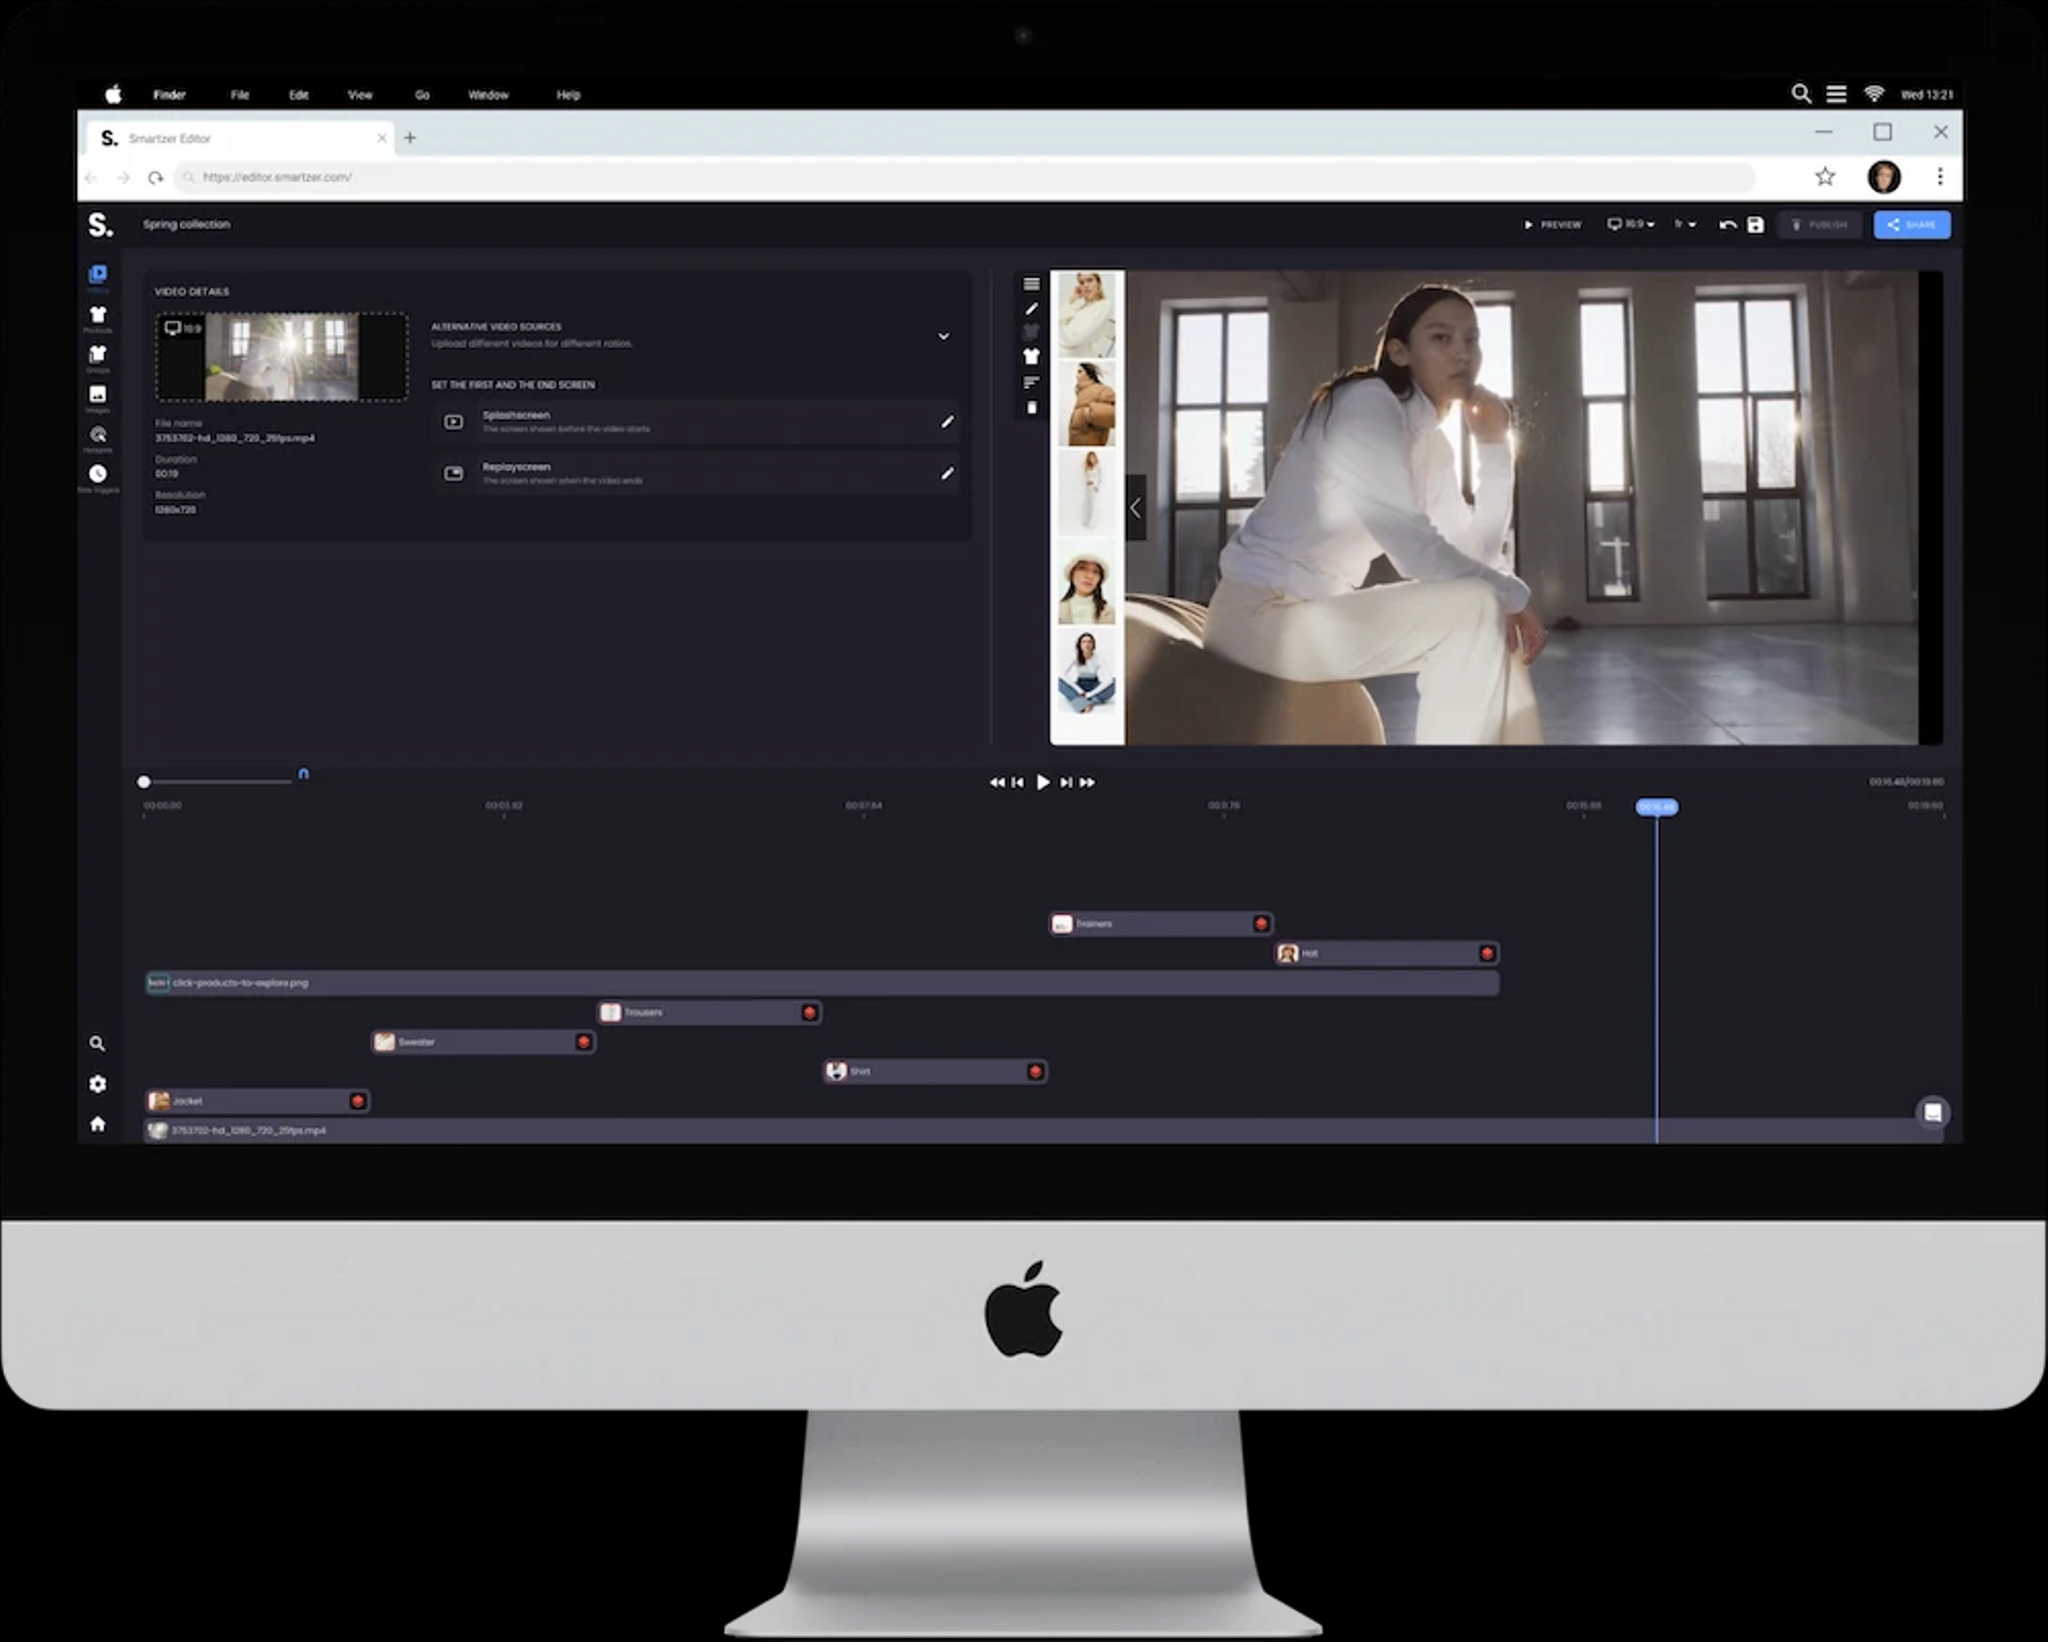Viewport: 2048px width, 1642px height.
Task: Toggle the timeline snap magnet icon
Action: point(304,774)
